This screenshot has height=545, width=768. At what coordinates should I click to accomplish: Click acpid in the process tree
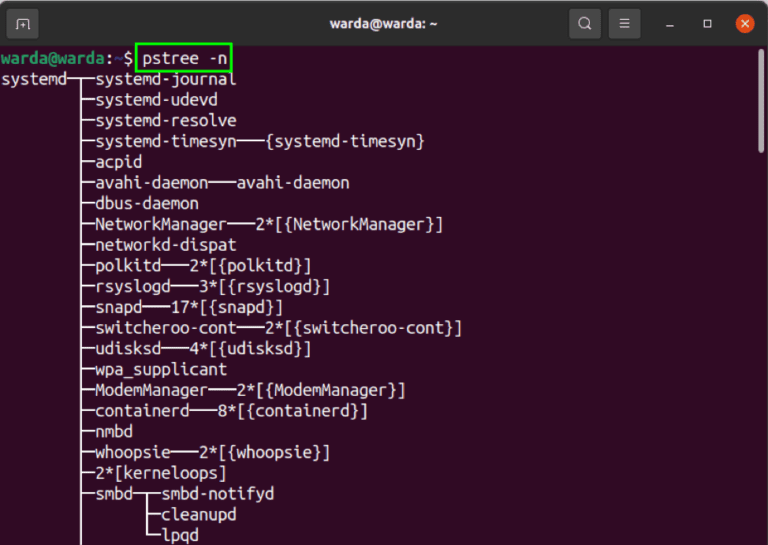tap(119, 162)
